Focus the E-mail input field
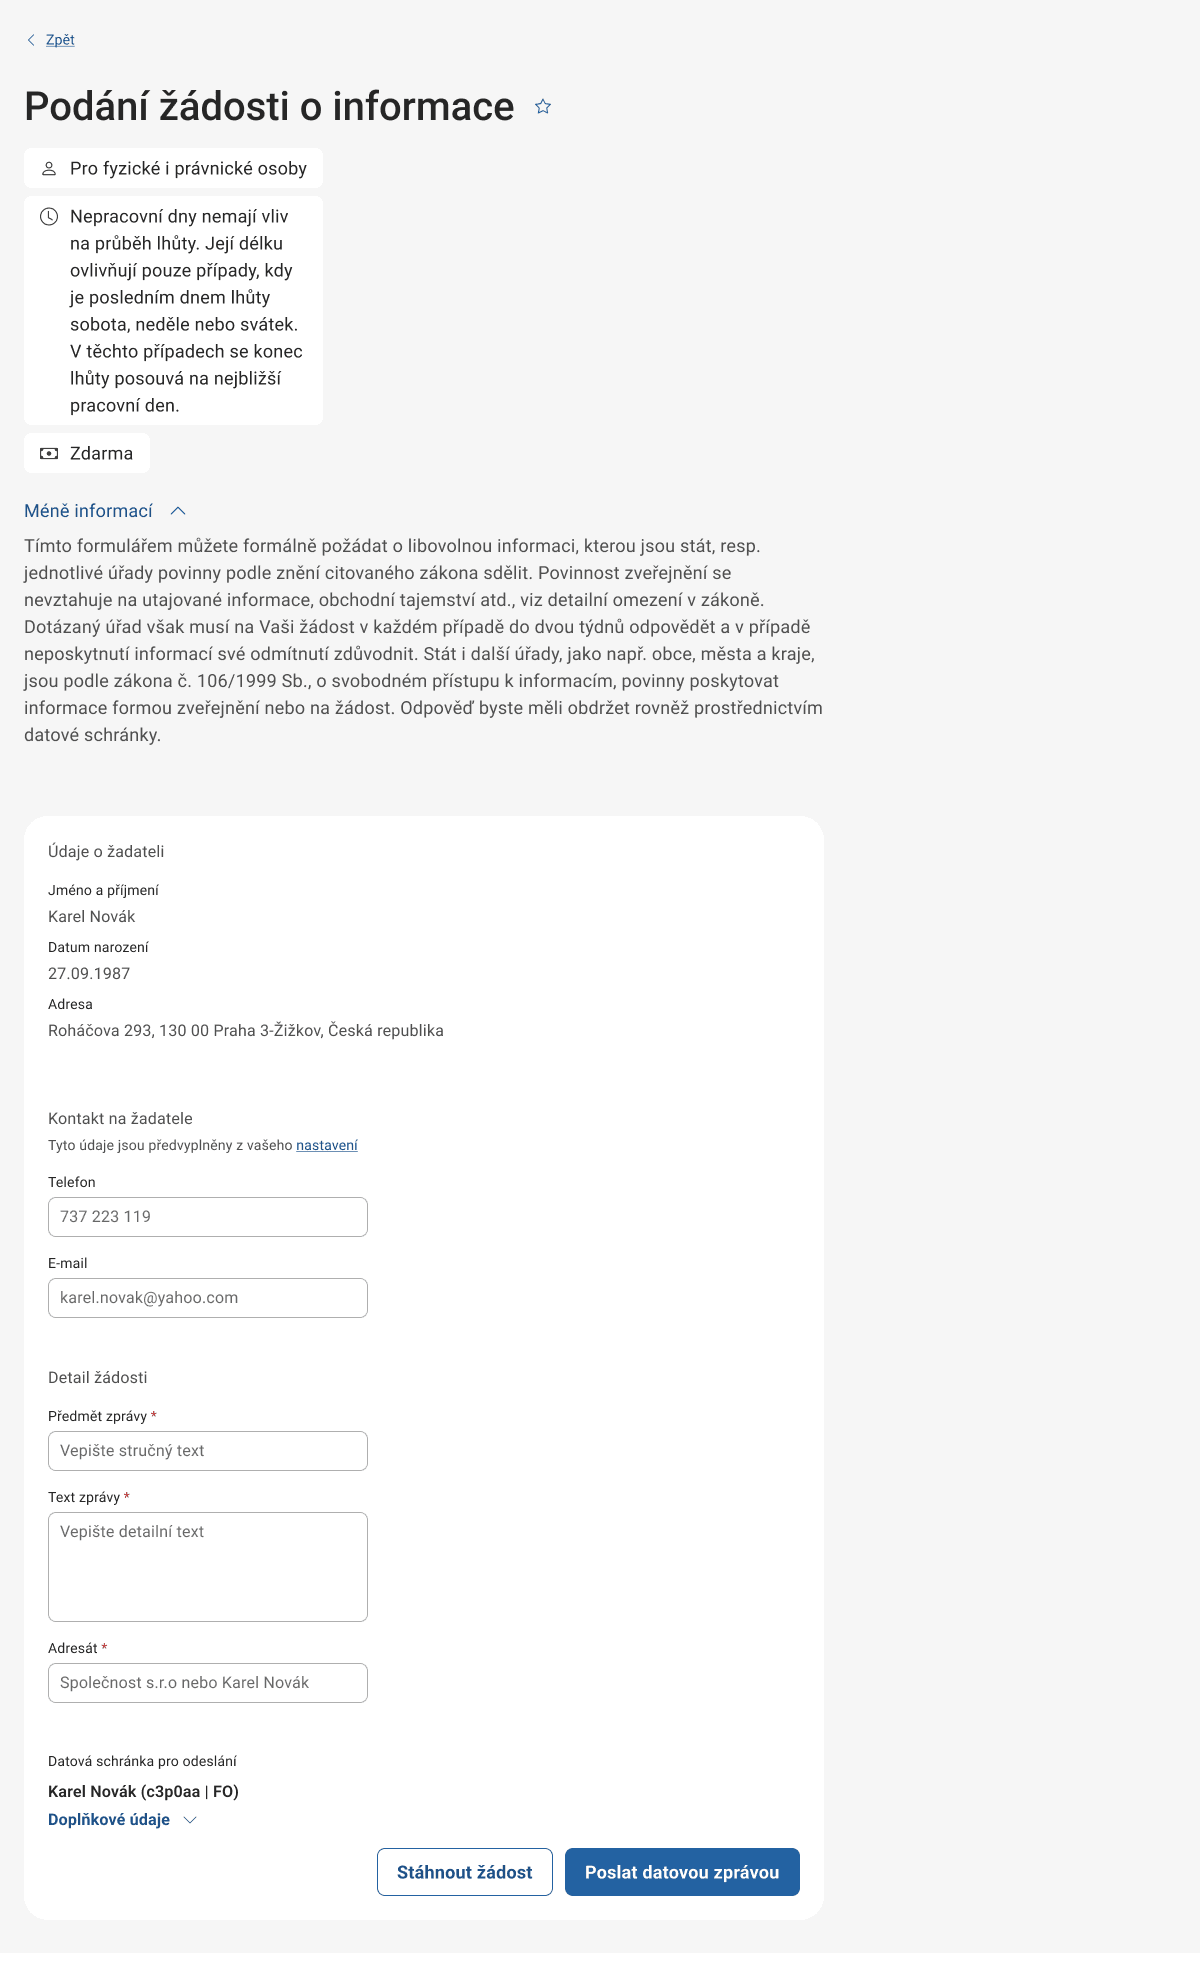1200x1968 pixels. (208, 1298)
